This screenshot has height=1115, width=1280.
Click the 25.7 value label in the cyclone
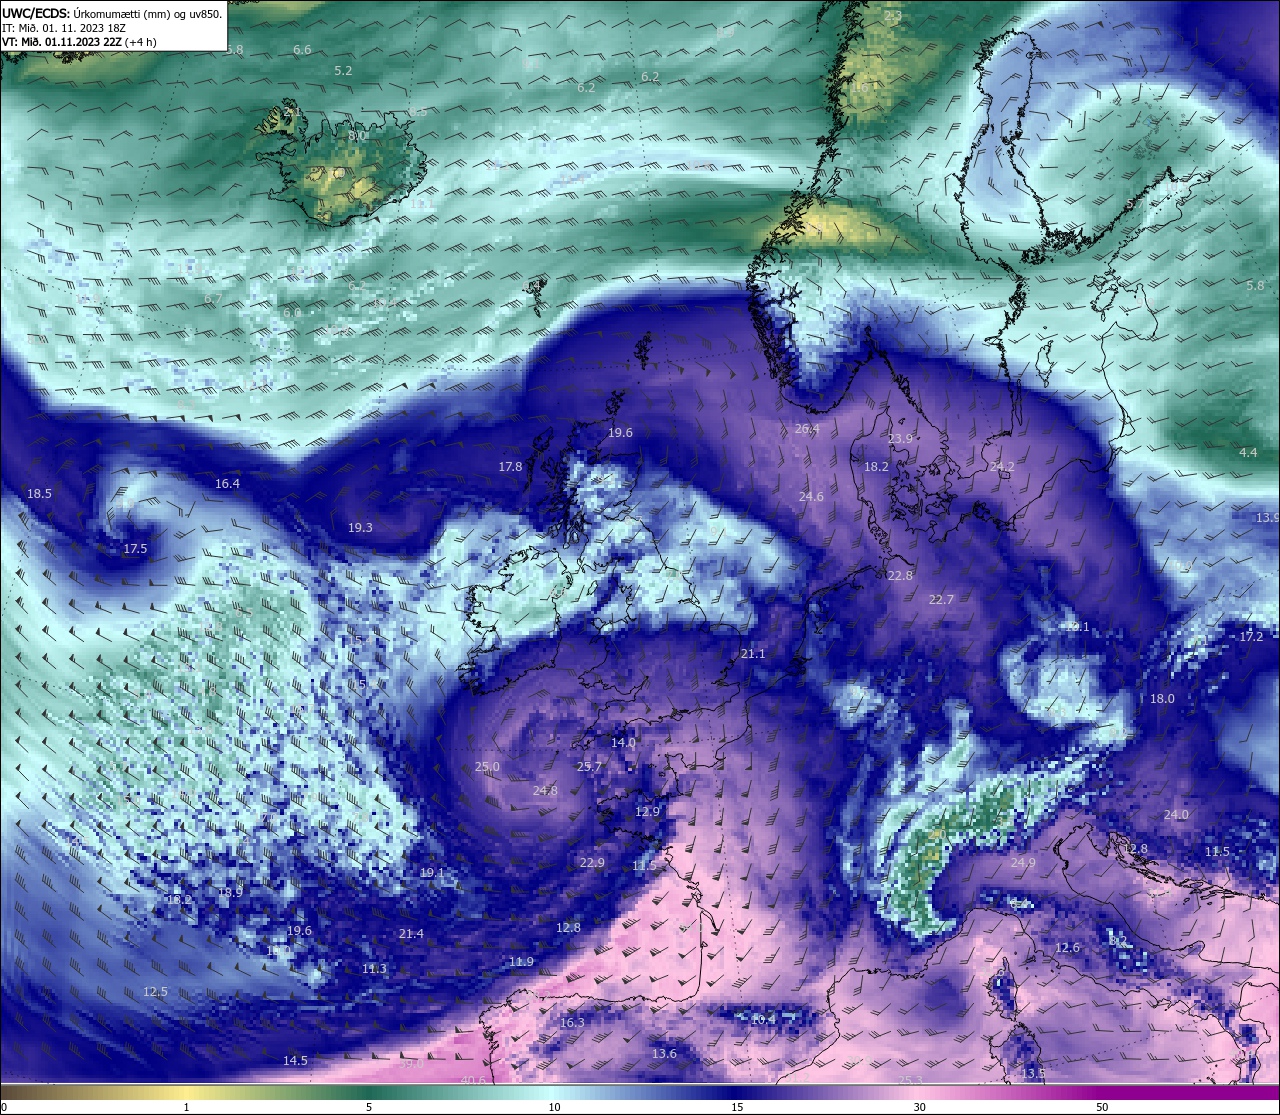590,767
